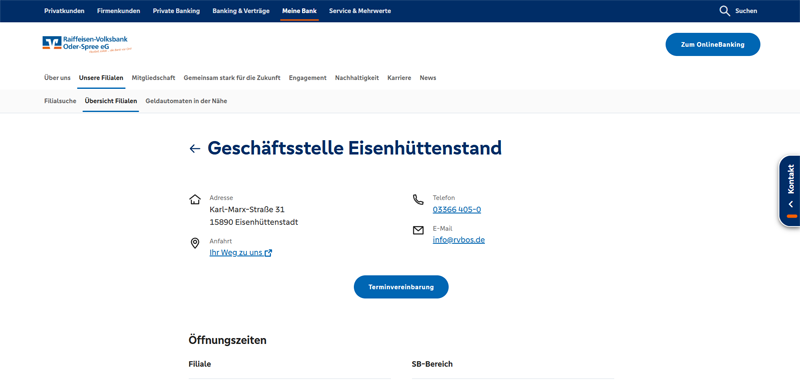Click the house icon next to Adresse
The height and width of the screenshot is (381, 800).
coord(194,199)
